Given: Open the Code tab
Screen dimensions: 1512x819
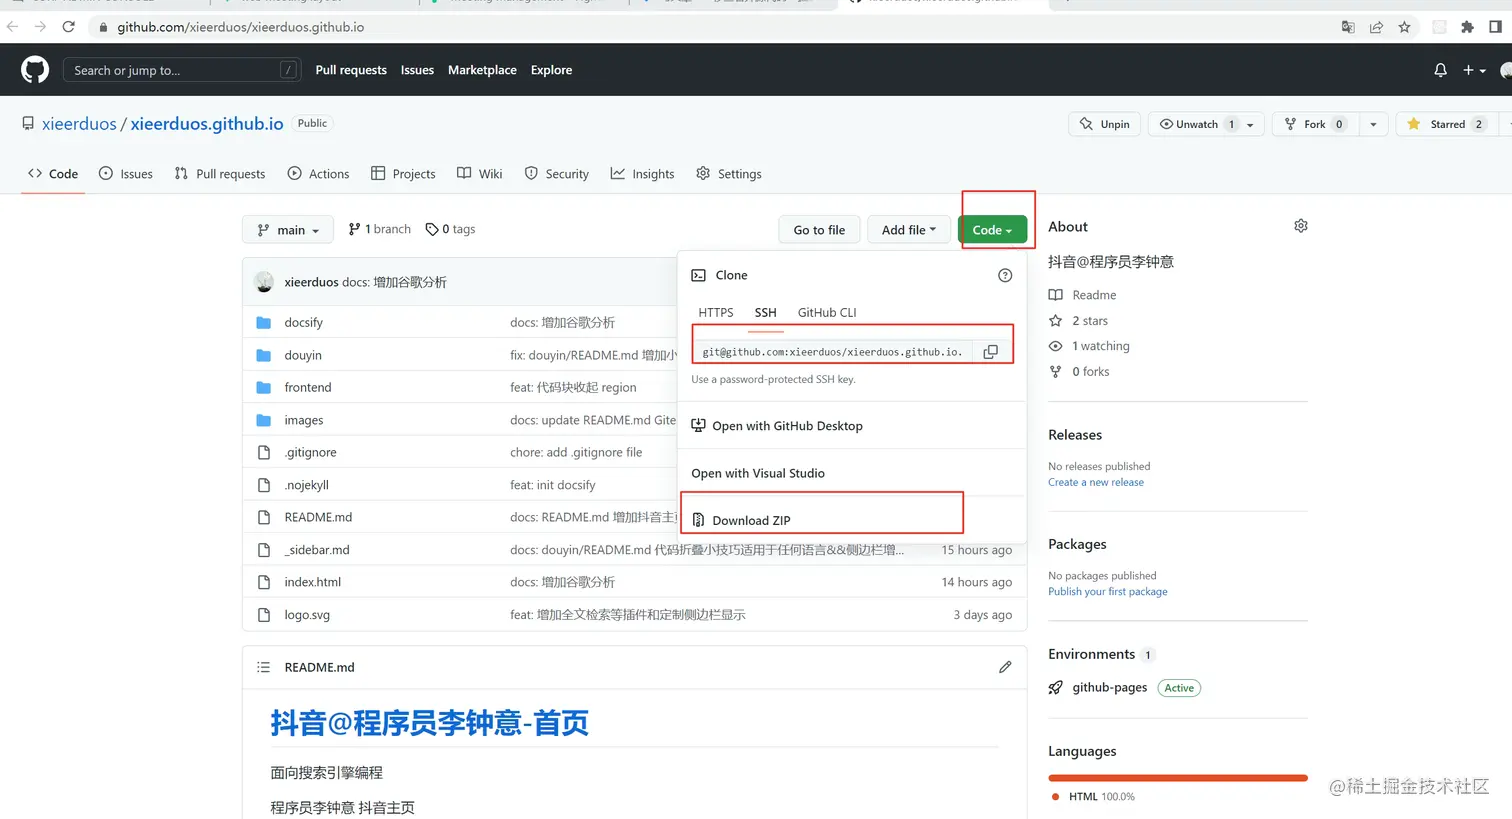Looking at the screenshot, I should [53, 174].
